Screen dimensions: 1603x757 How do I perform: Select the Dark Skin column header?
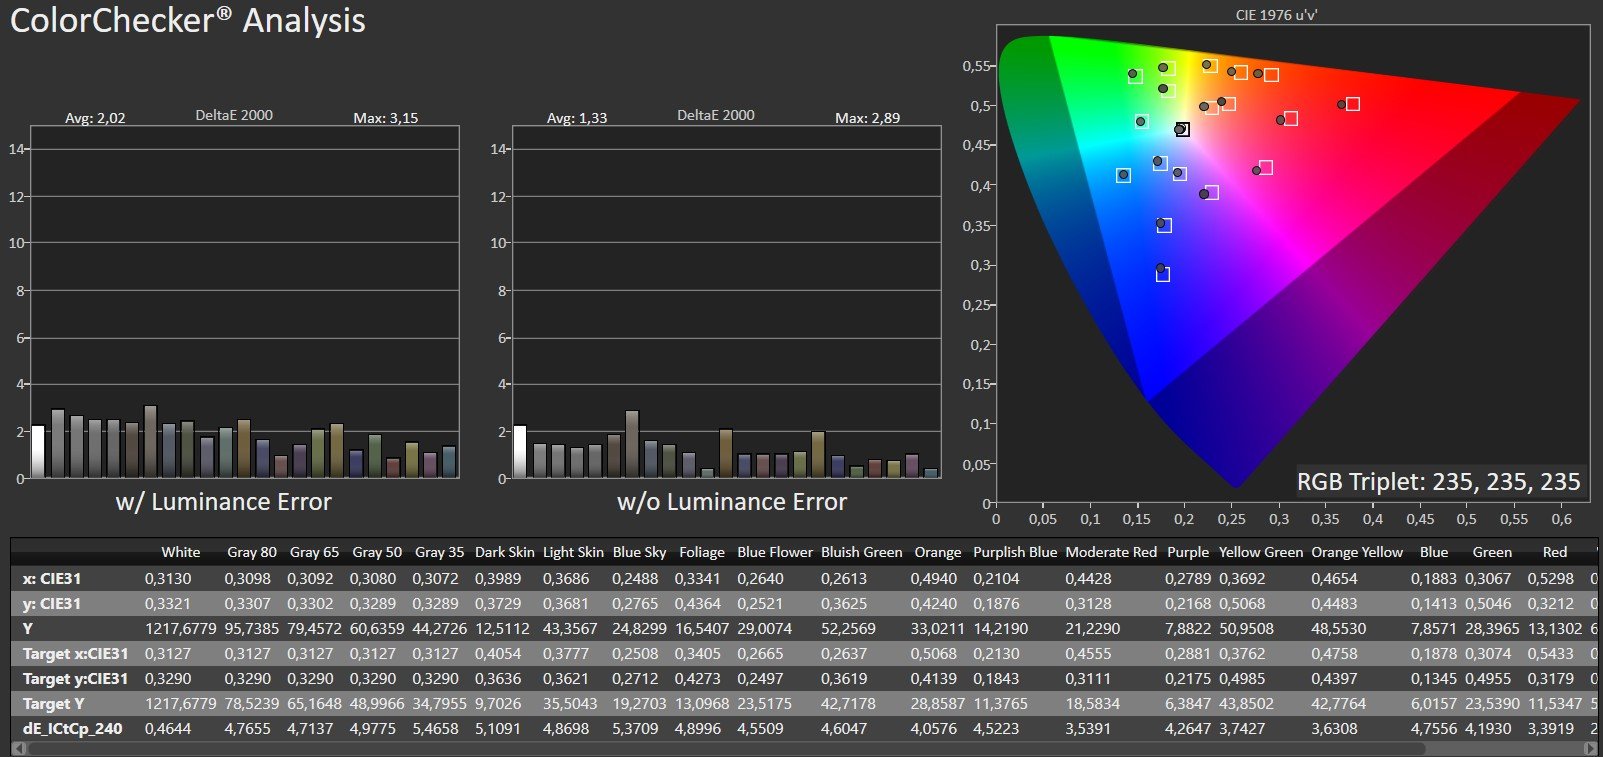click(x=504, y=552)
